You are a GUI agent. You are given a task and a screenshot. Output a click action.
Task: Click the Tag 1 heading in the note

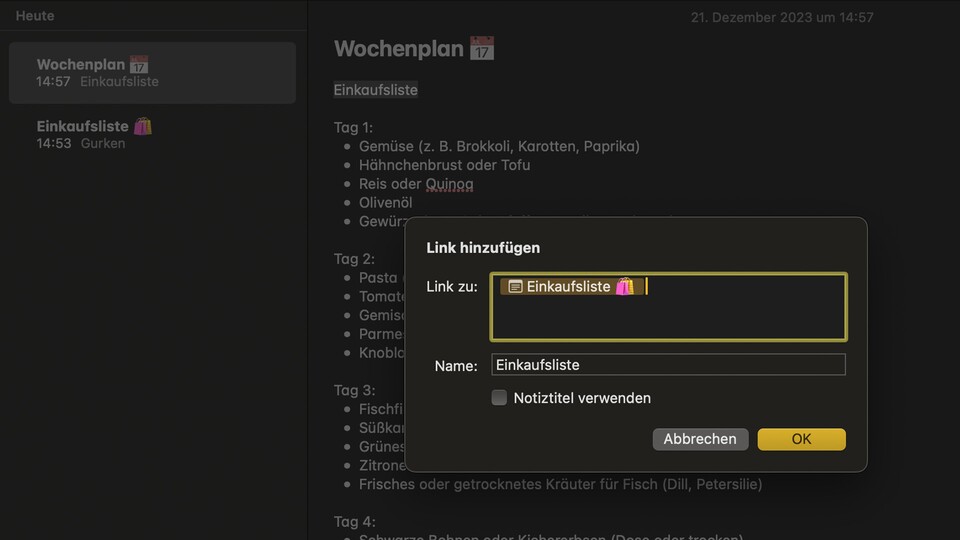point(353,127)
